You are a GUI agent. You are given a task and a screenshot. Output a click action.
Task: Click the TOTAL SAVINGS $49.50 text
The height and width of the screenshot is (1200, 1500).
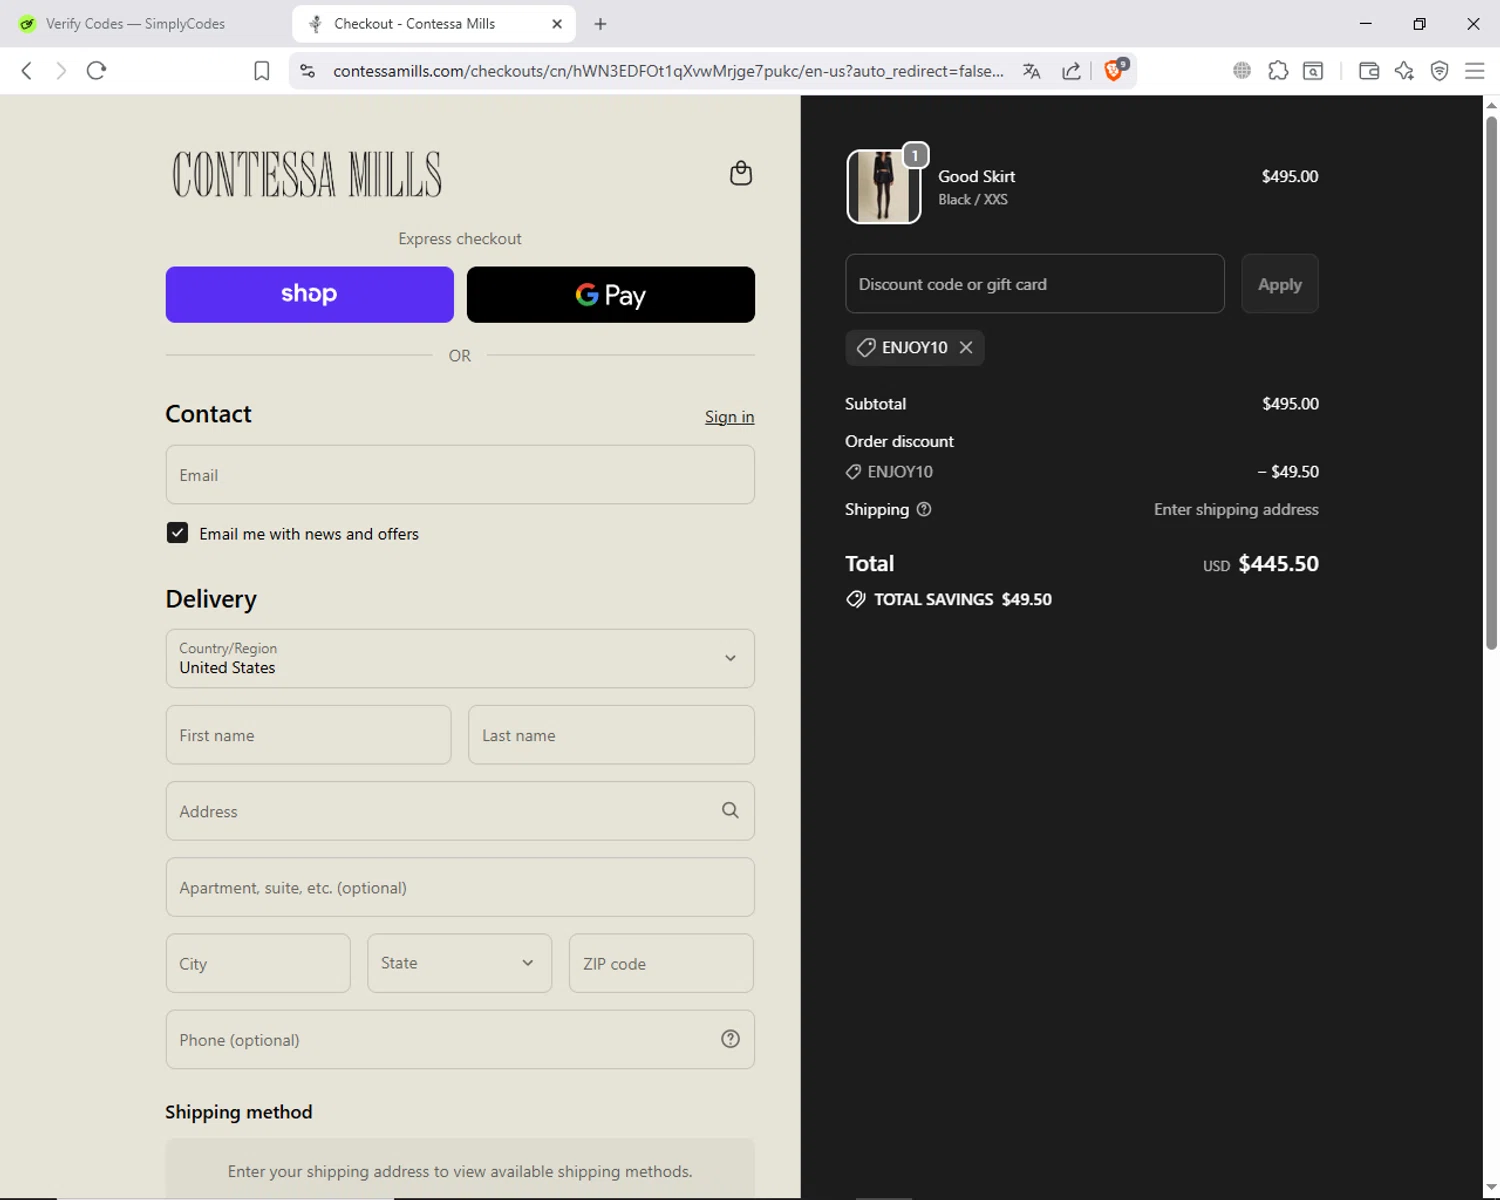coord(962,599)
